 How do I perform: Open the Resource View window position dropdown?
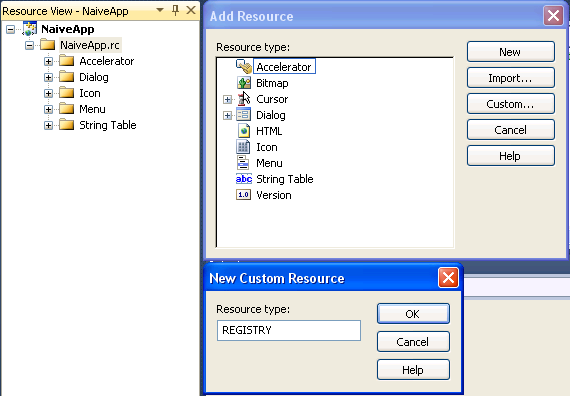(x=160, y=10)
